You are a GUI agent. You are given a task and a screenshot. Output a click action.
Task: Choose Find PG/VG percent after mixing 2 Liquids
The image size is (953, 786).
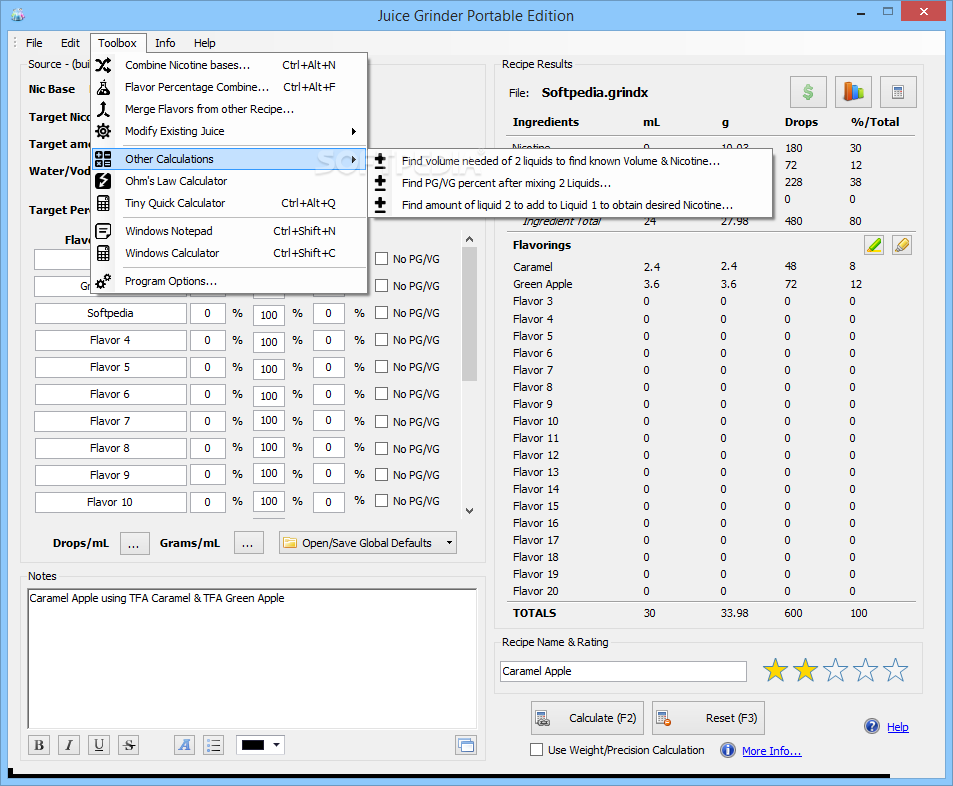click(x=571, y=183)
